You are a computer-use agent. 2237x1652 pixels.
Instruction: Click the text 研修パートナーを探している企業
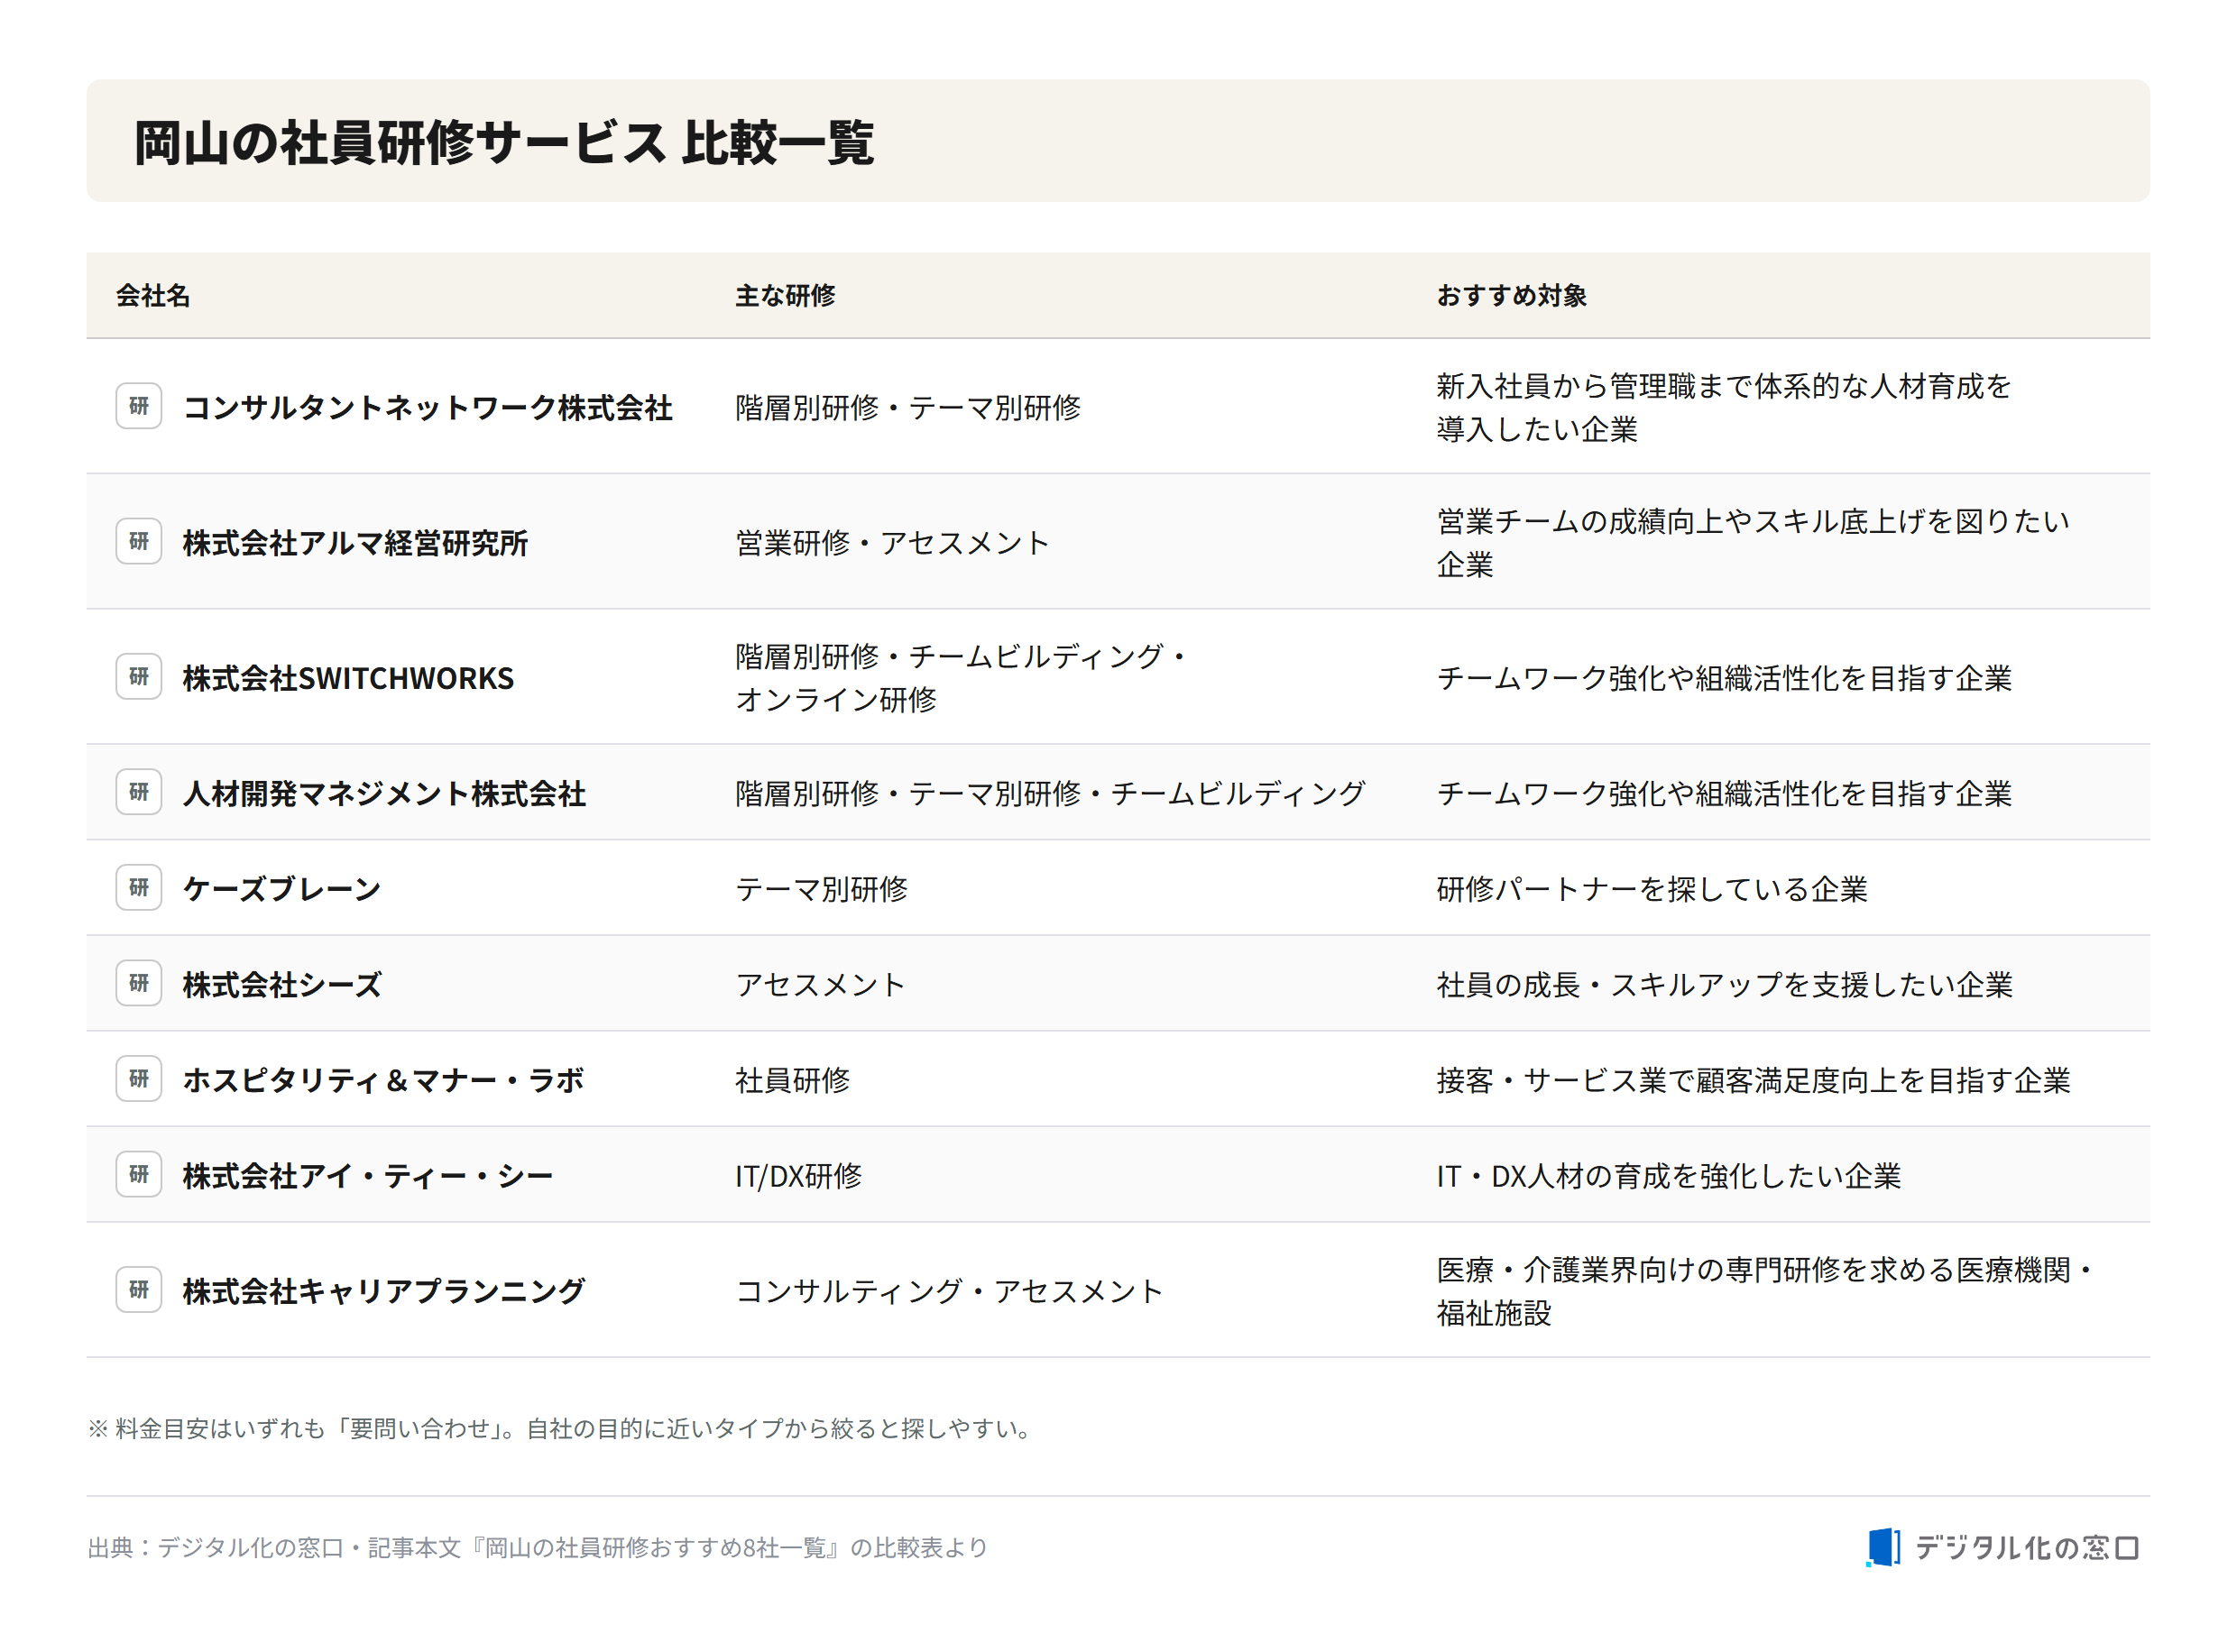click(x=1652, y=890)
